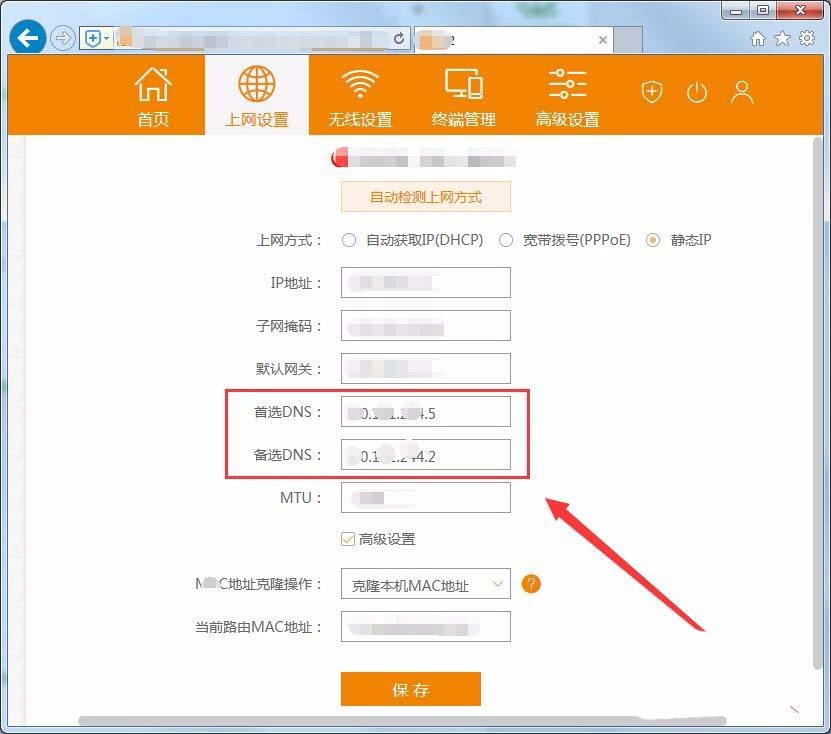Open the 克隆本机MAC地址 dropdown
Image resolution: width=831 pixels, height=734 pixels.
click(425, 583)
